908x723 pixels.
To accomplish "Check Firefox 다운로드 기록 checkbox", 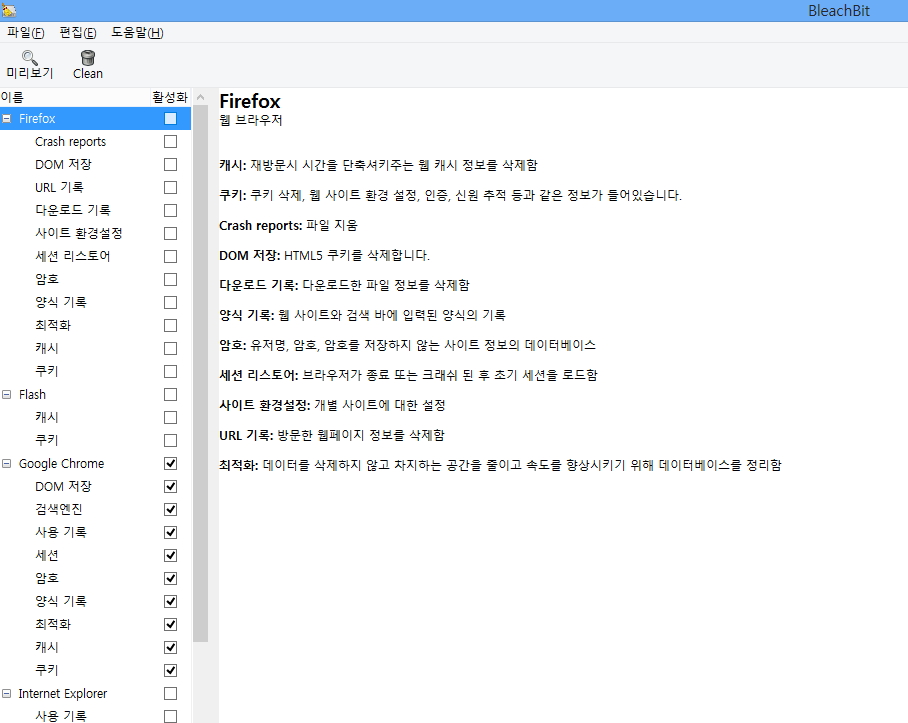I will coord(170,211).
